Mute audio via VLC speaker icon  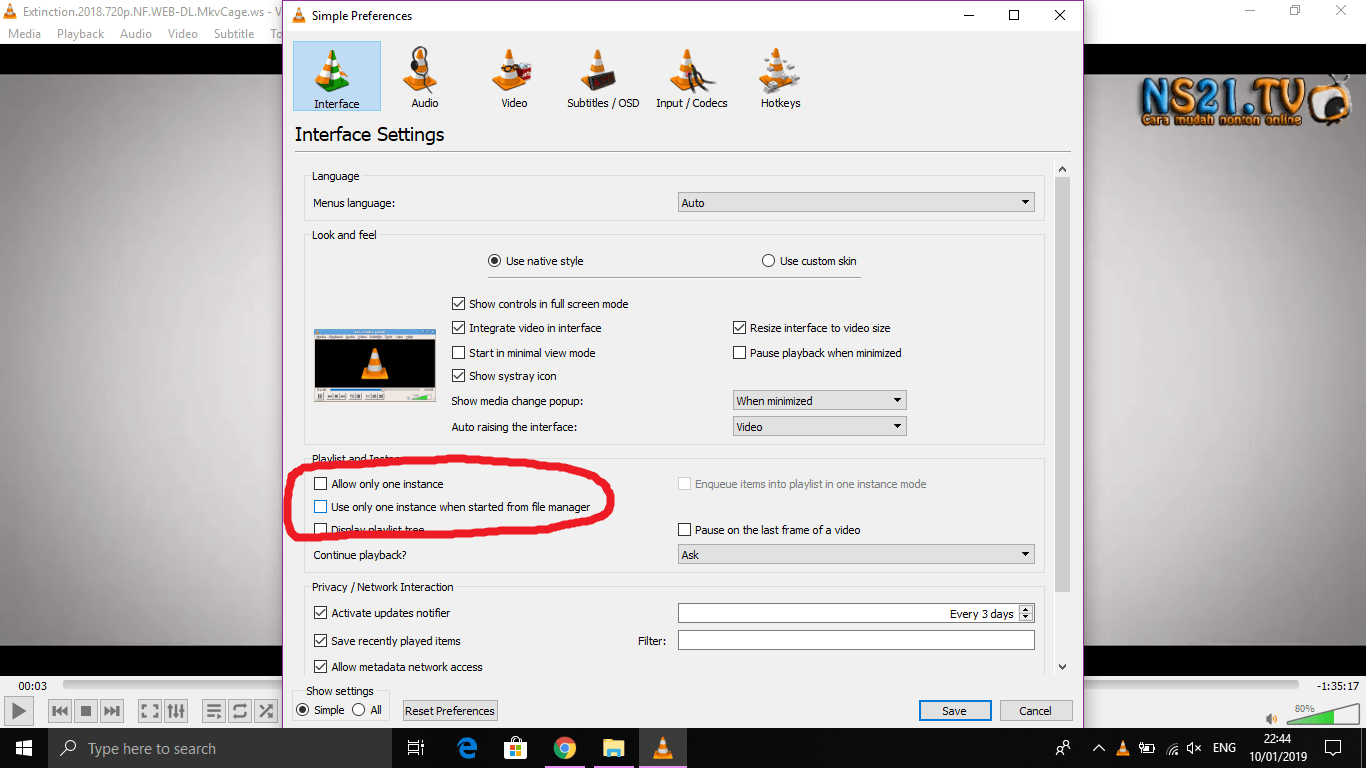click(1271, 718)
